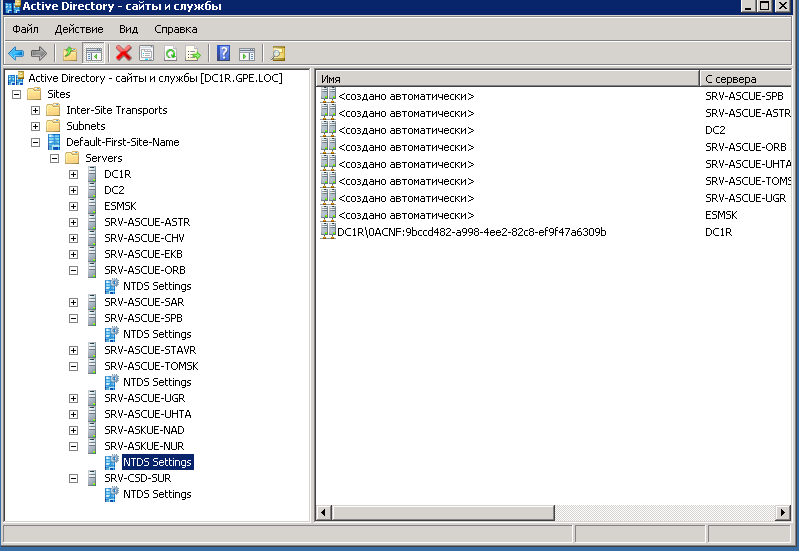The height and width of the screenshot is (551, 799).
Task: Click the Export list toolbar icon
Action: pos(193,54)
